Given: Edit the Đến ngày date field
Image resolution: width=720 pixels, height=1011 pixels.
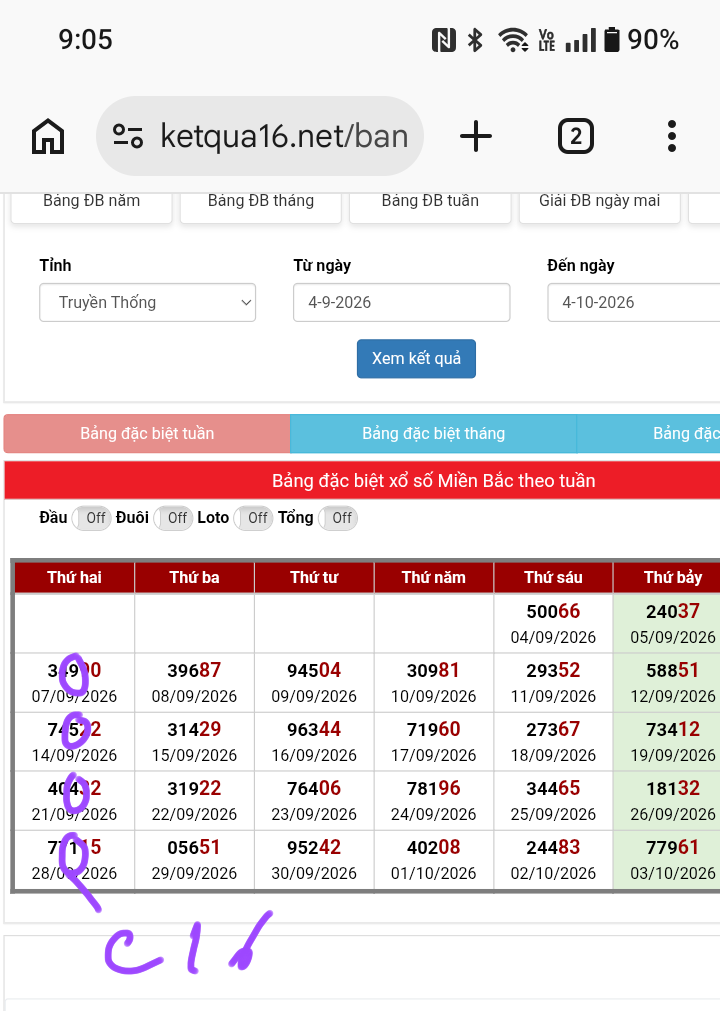Looking at the screenshot, I should [634, 302].
